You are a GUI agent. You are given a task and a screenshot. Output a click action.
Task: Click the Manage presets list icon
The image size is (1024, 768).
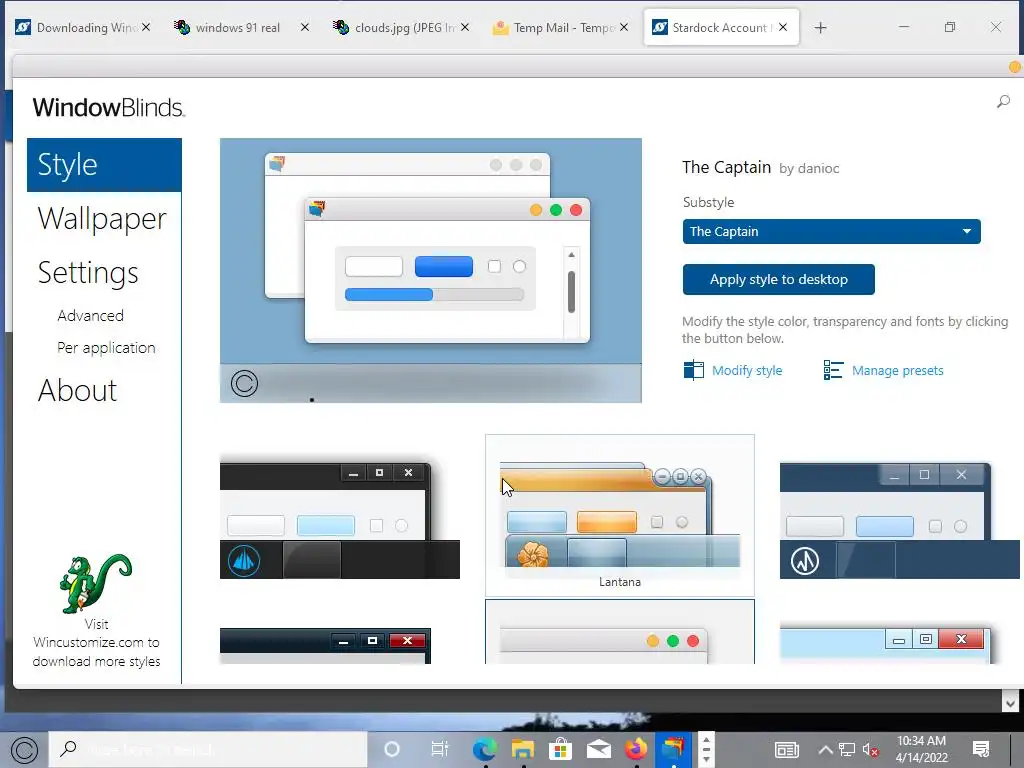point(833,370)
